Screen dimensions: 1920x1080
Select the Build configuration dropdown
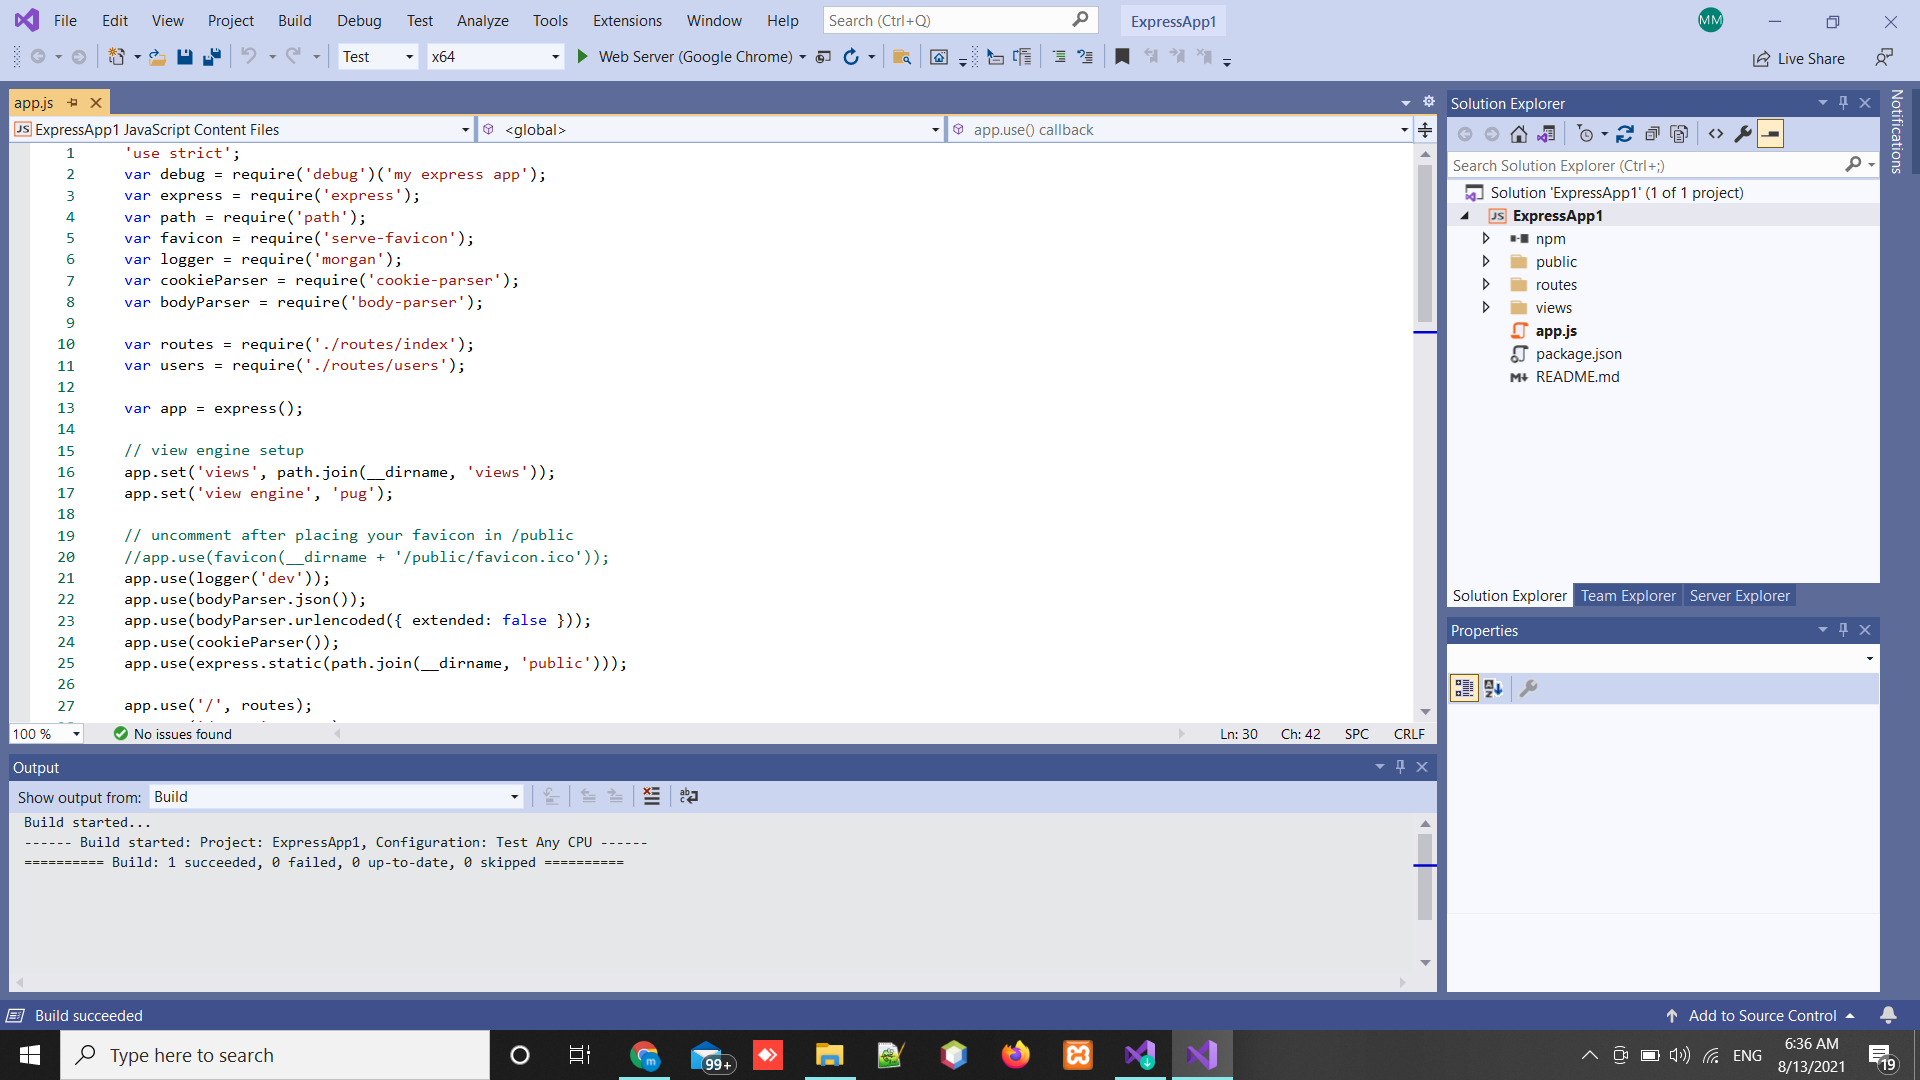pos(375,55)
